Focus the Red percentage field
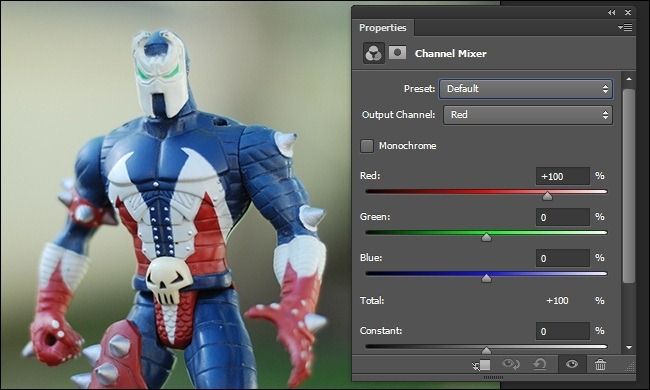Image resolution: width=650 pixels, height=390 pixels. pyautogui.click(x=563, y=176)
